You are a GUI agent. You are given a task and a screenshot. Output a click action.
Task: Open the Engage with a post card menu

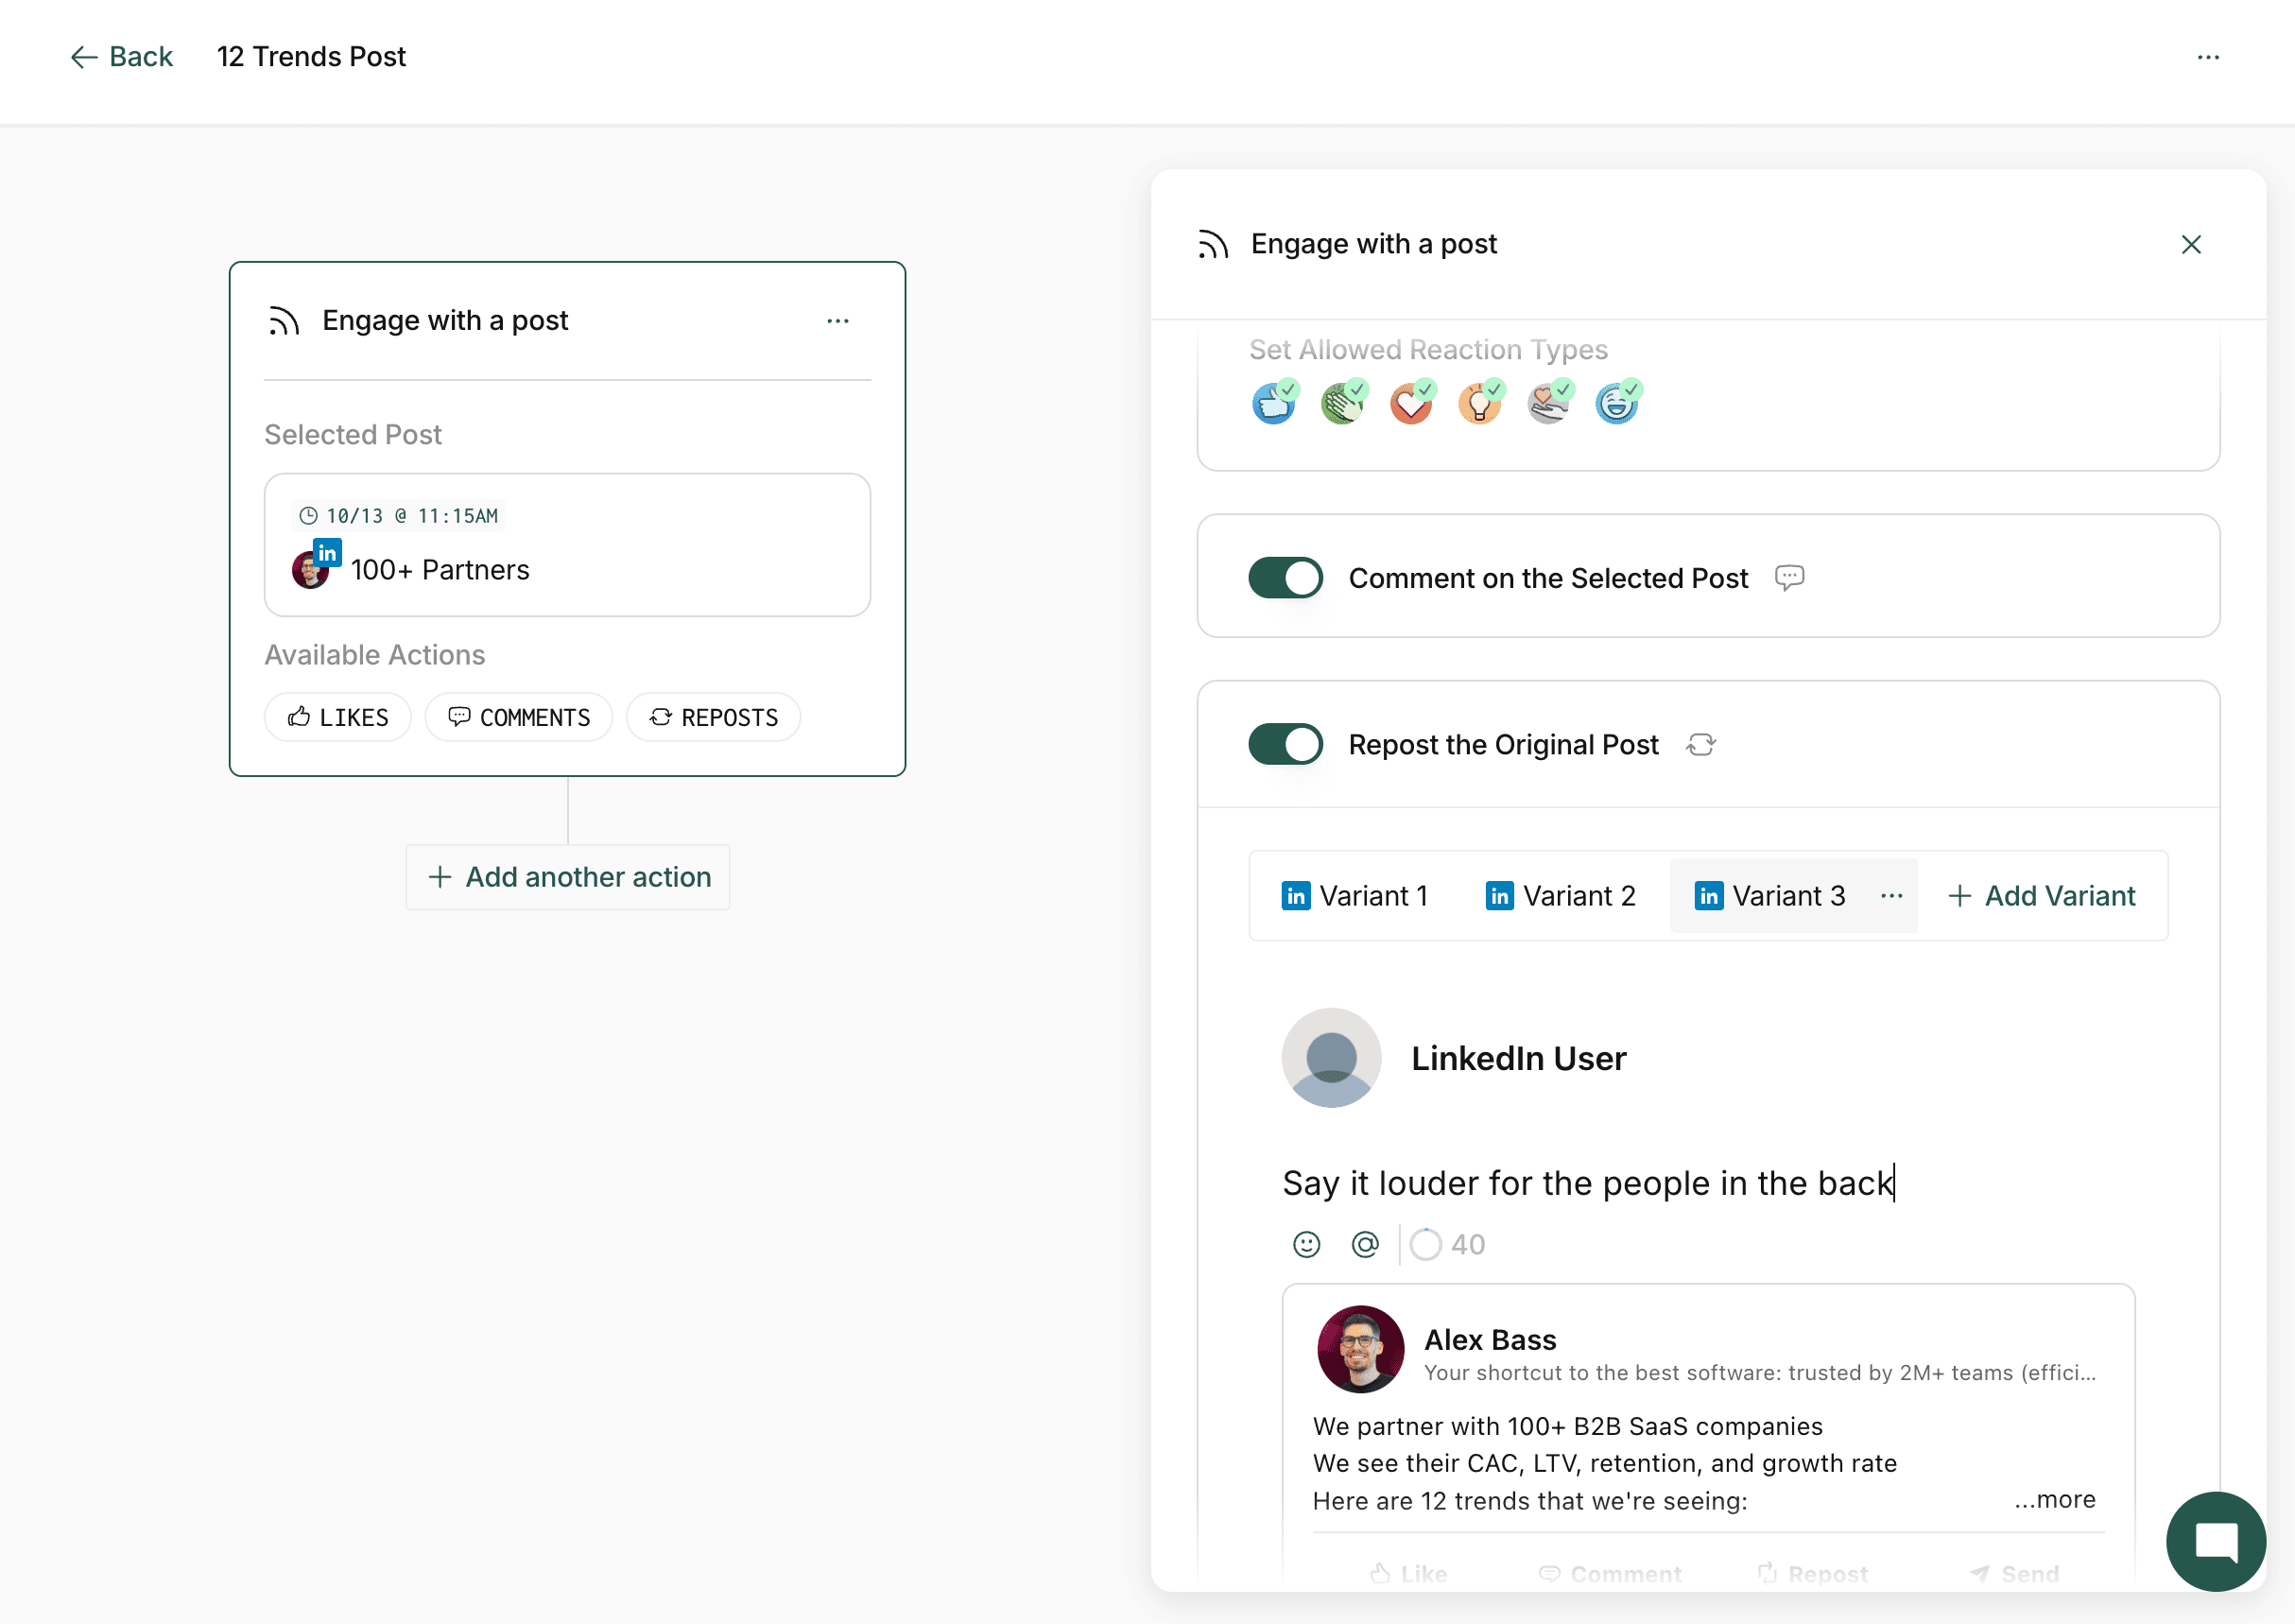(x=838, y=321)
